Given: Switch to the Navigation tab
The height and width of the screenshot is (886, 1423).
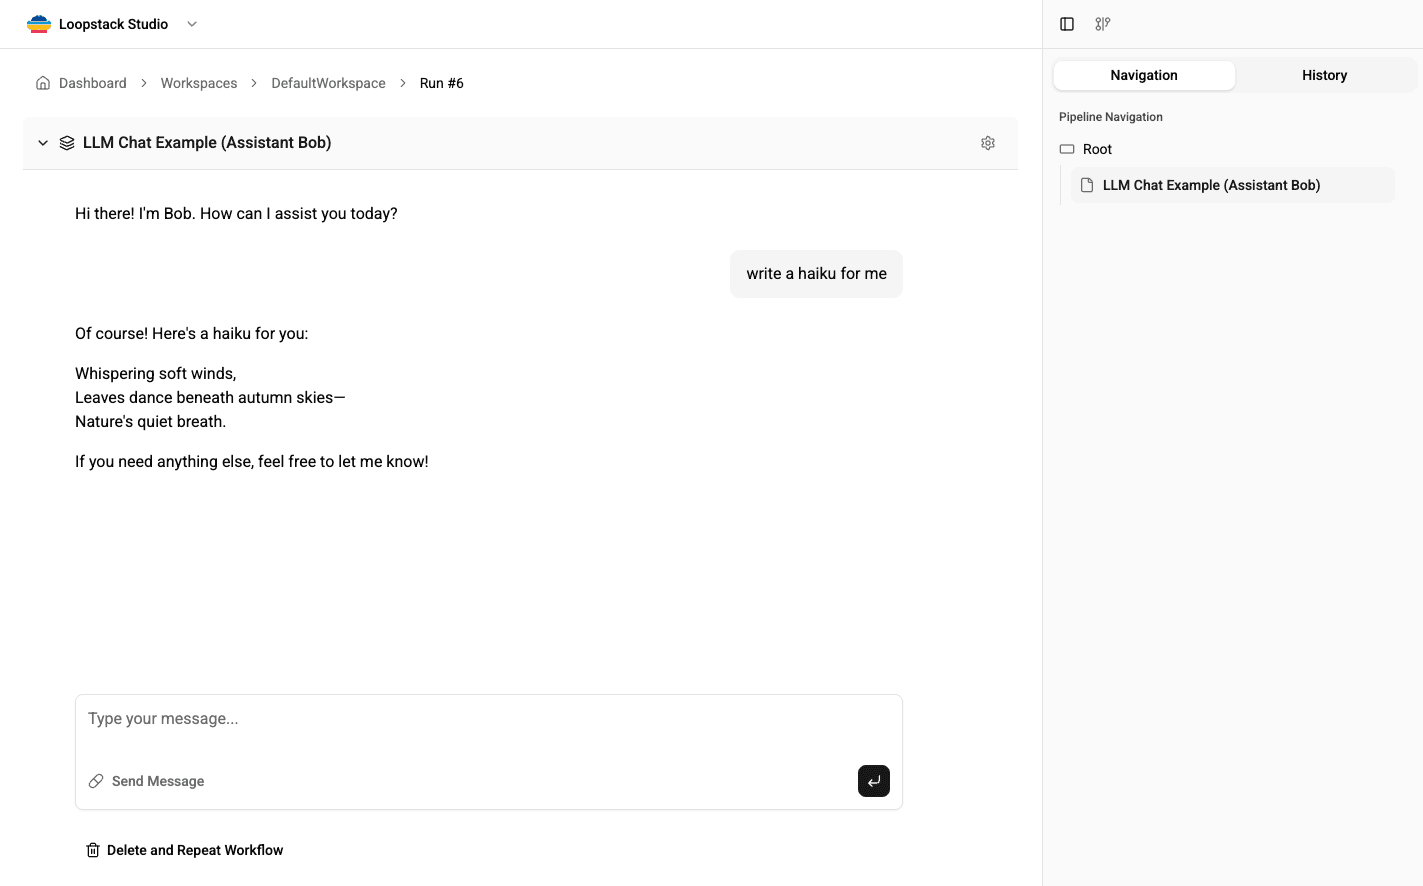Looking at the screenshot, I should (x=1143, y=74).
